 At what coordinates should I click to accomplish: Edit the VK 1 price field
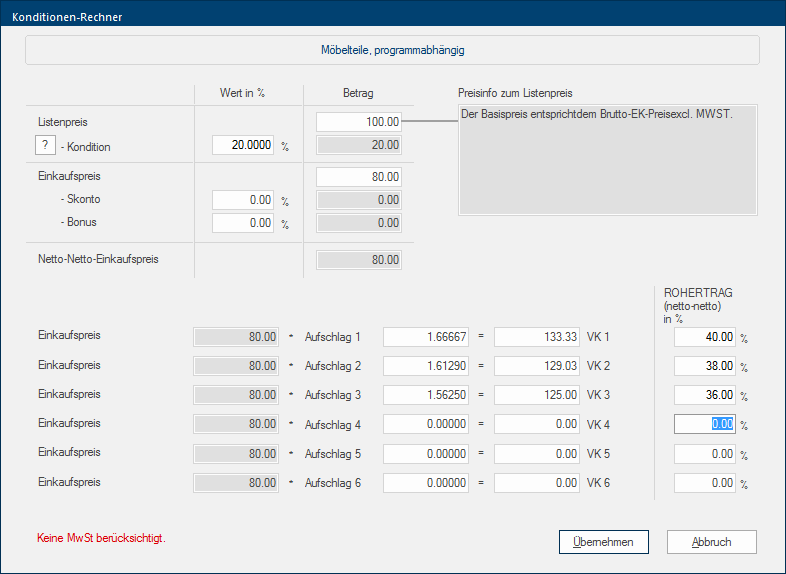[537, 338]
